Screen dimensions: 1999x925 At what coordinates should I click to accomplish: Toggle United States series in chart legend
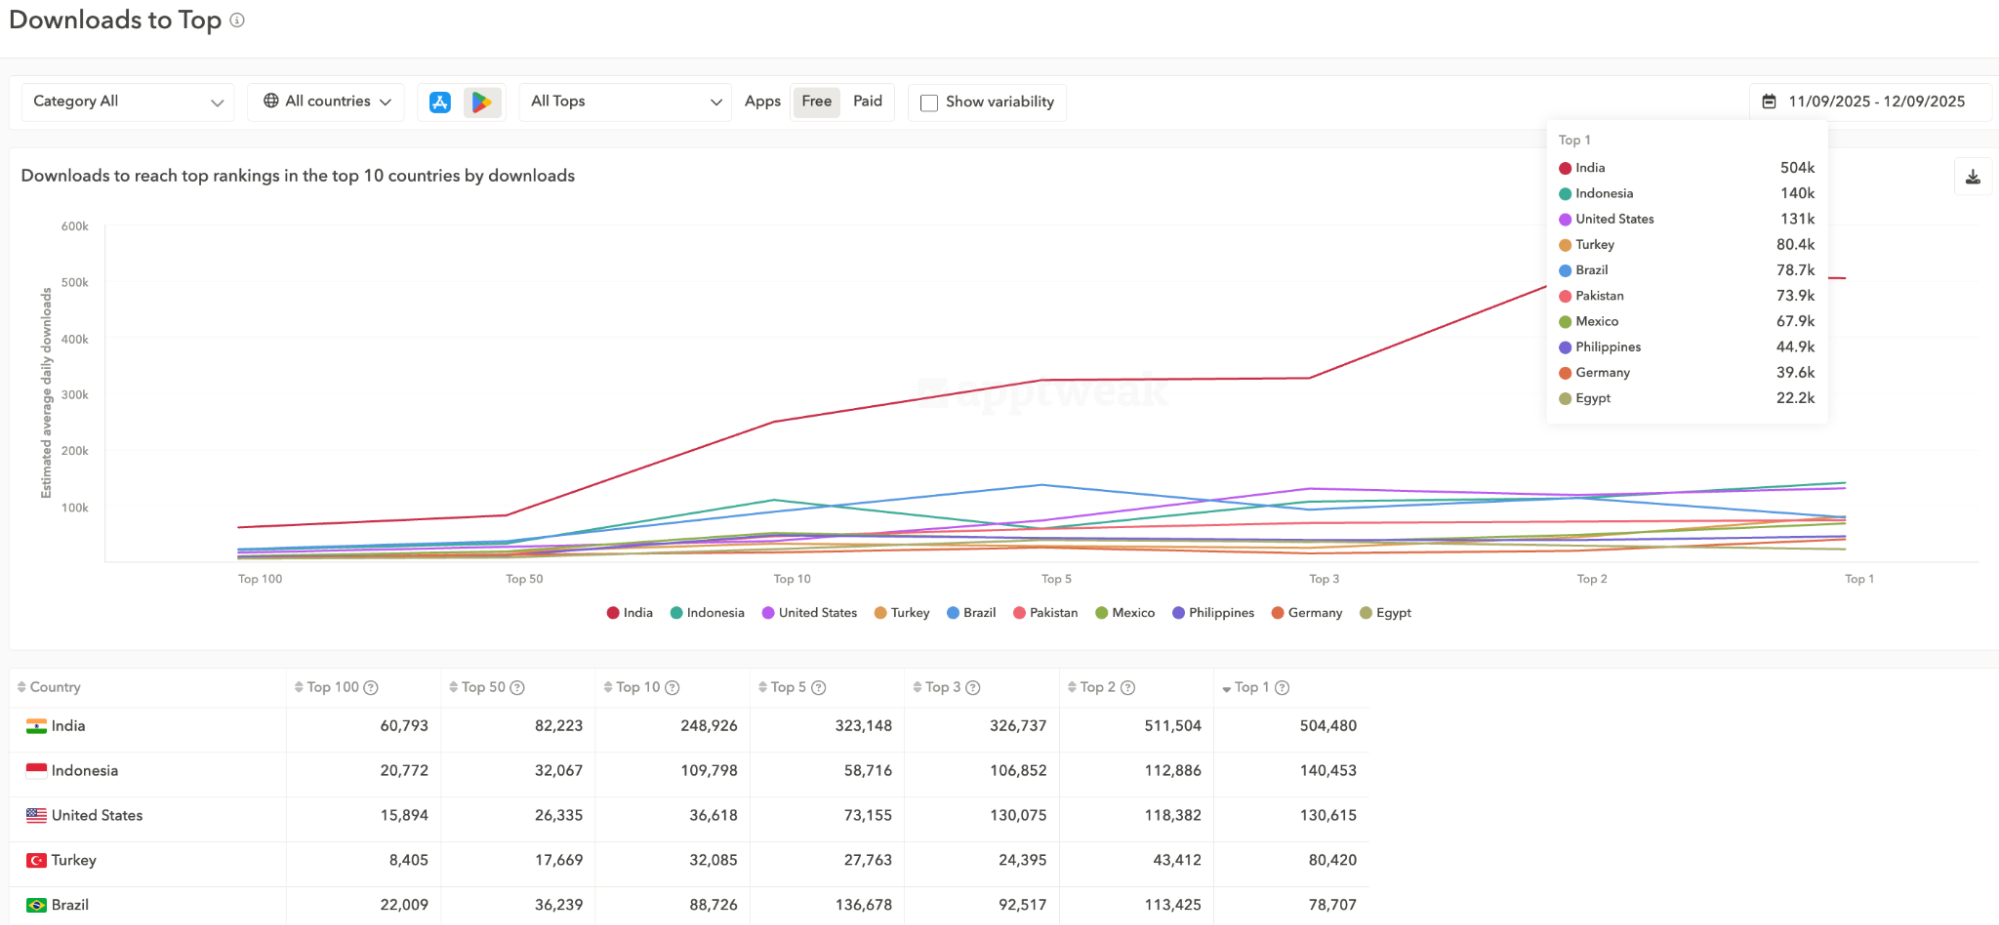coord(809,613)
